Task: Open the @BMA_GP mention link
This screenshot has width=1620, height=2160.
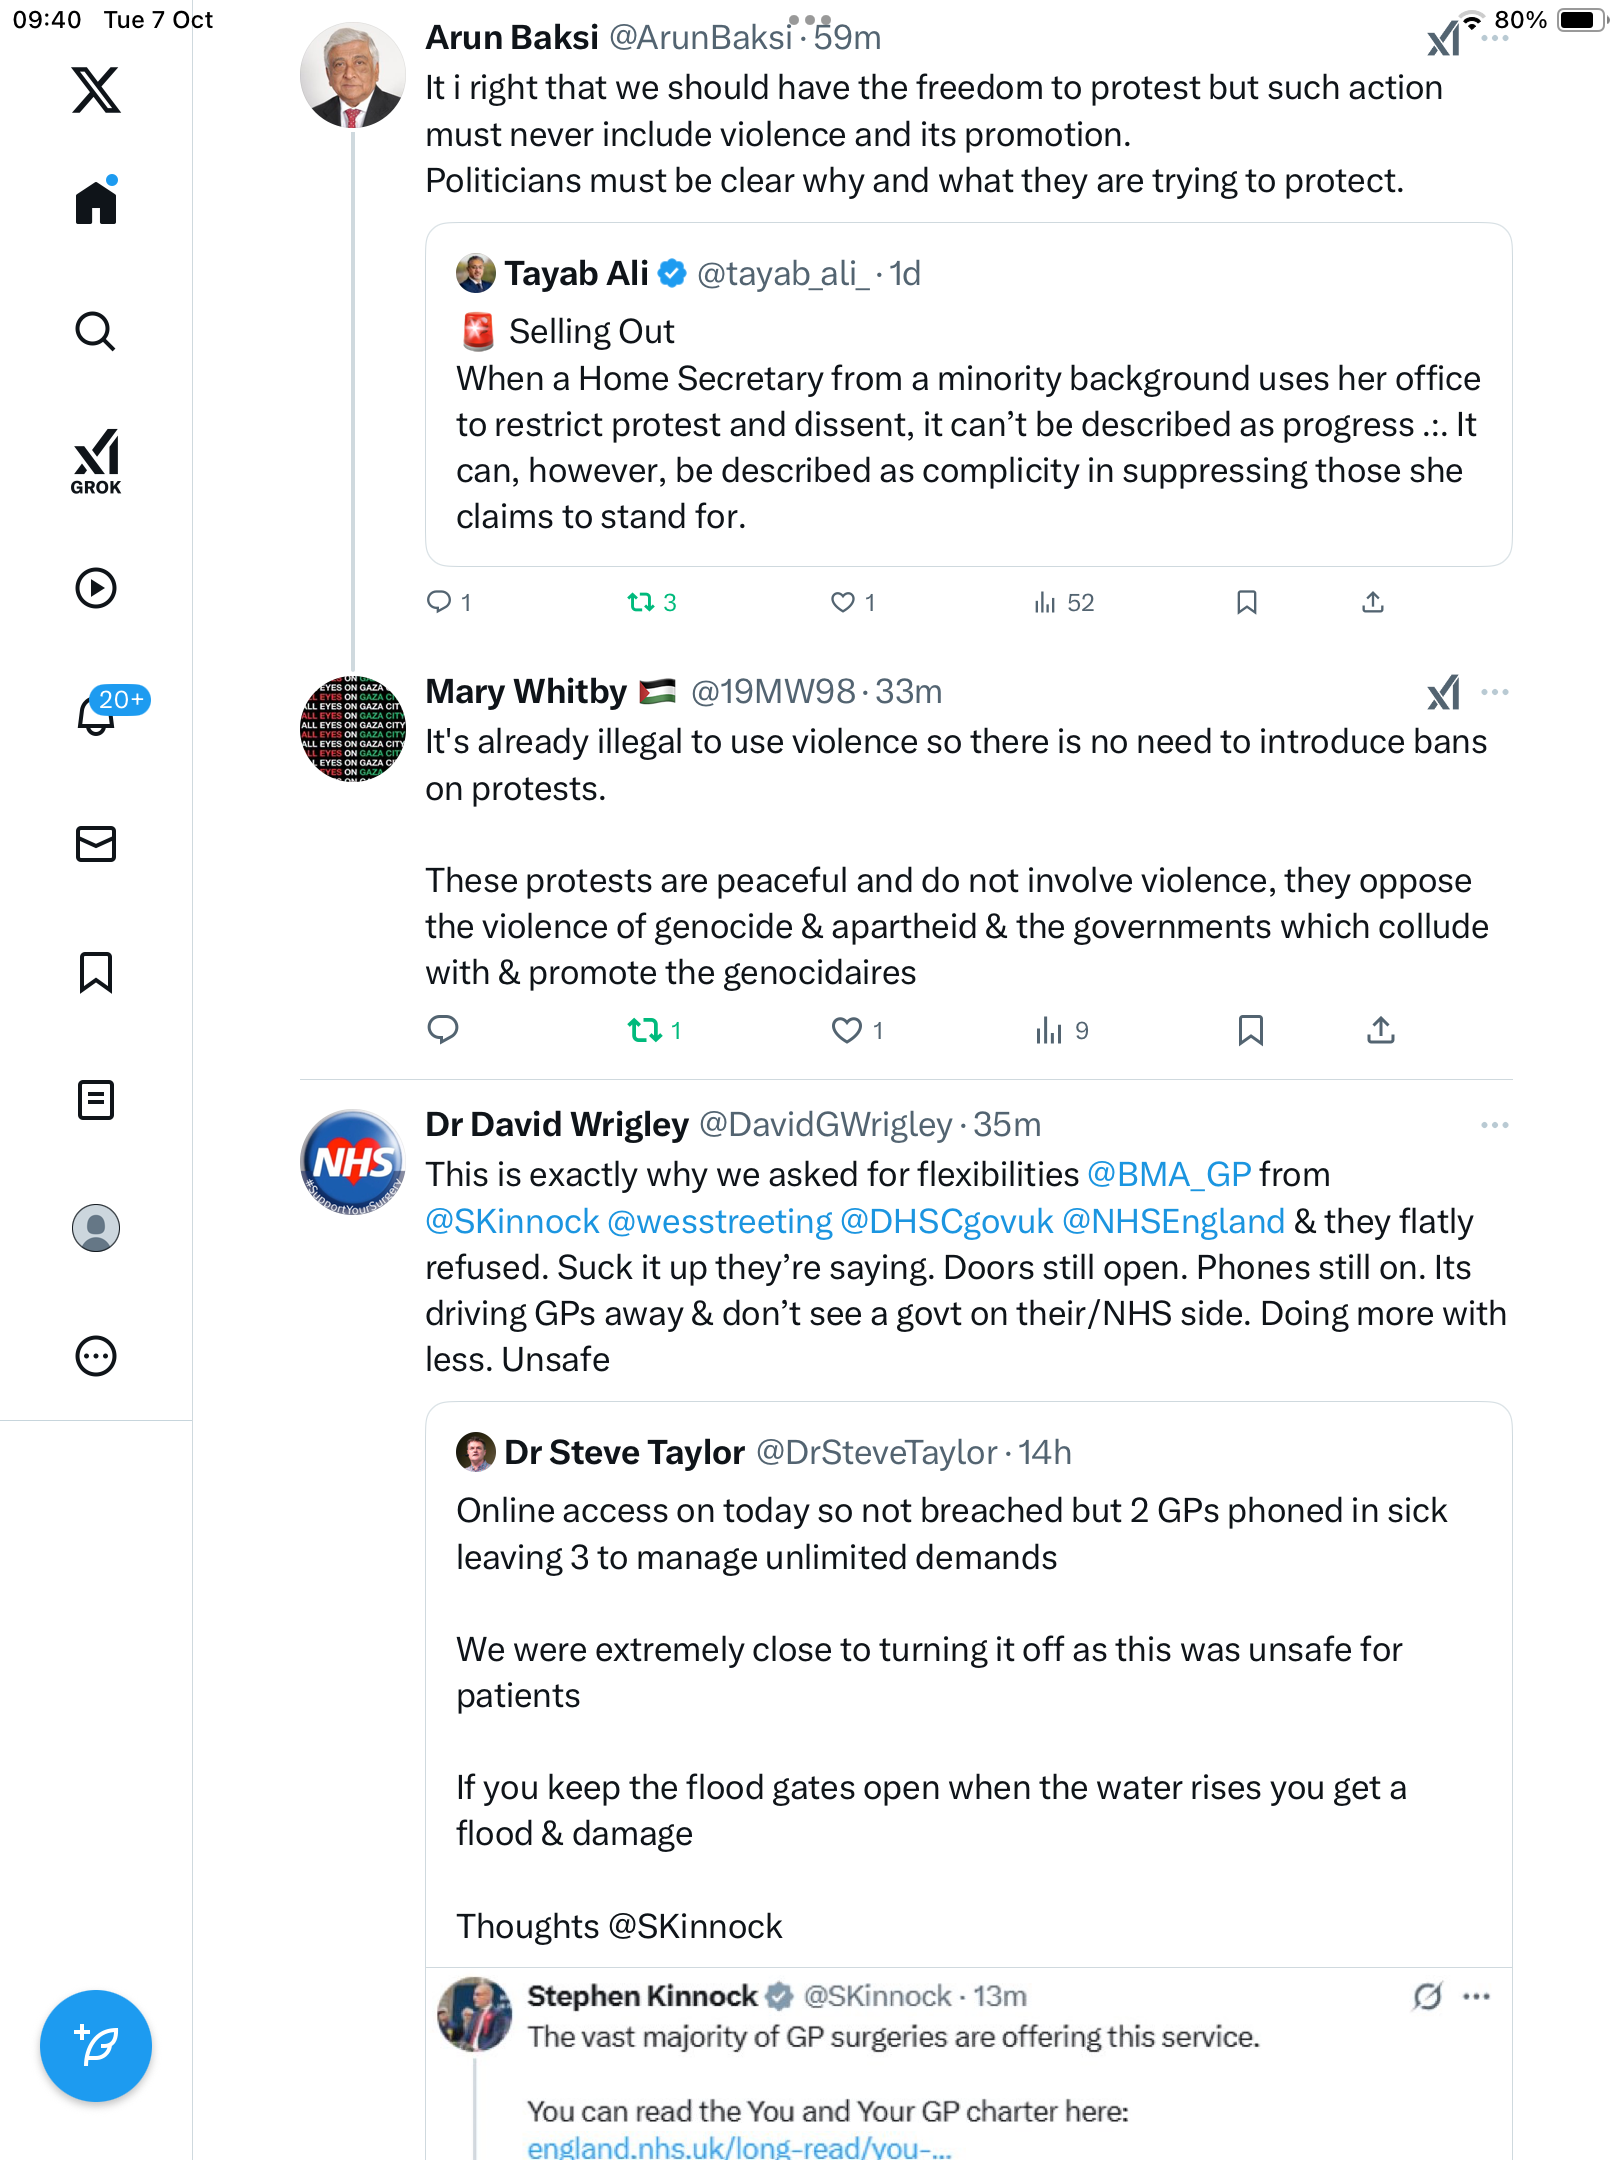Action: tap(1168, 1174)
